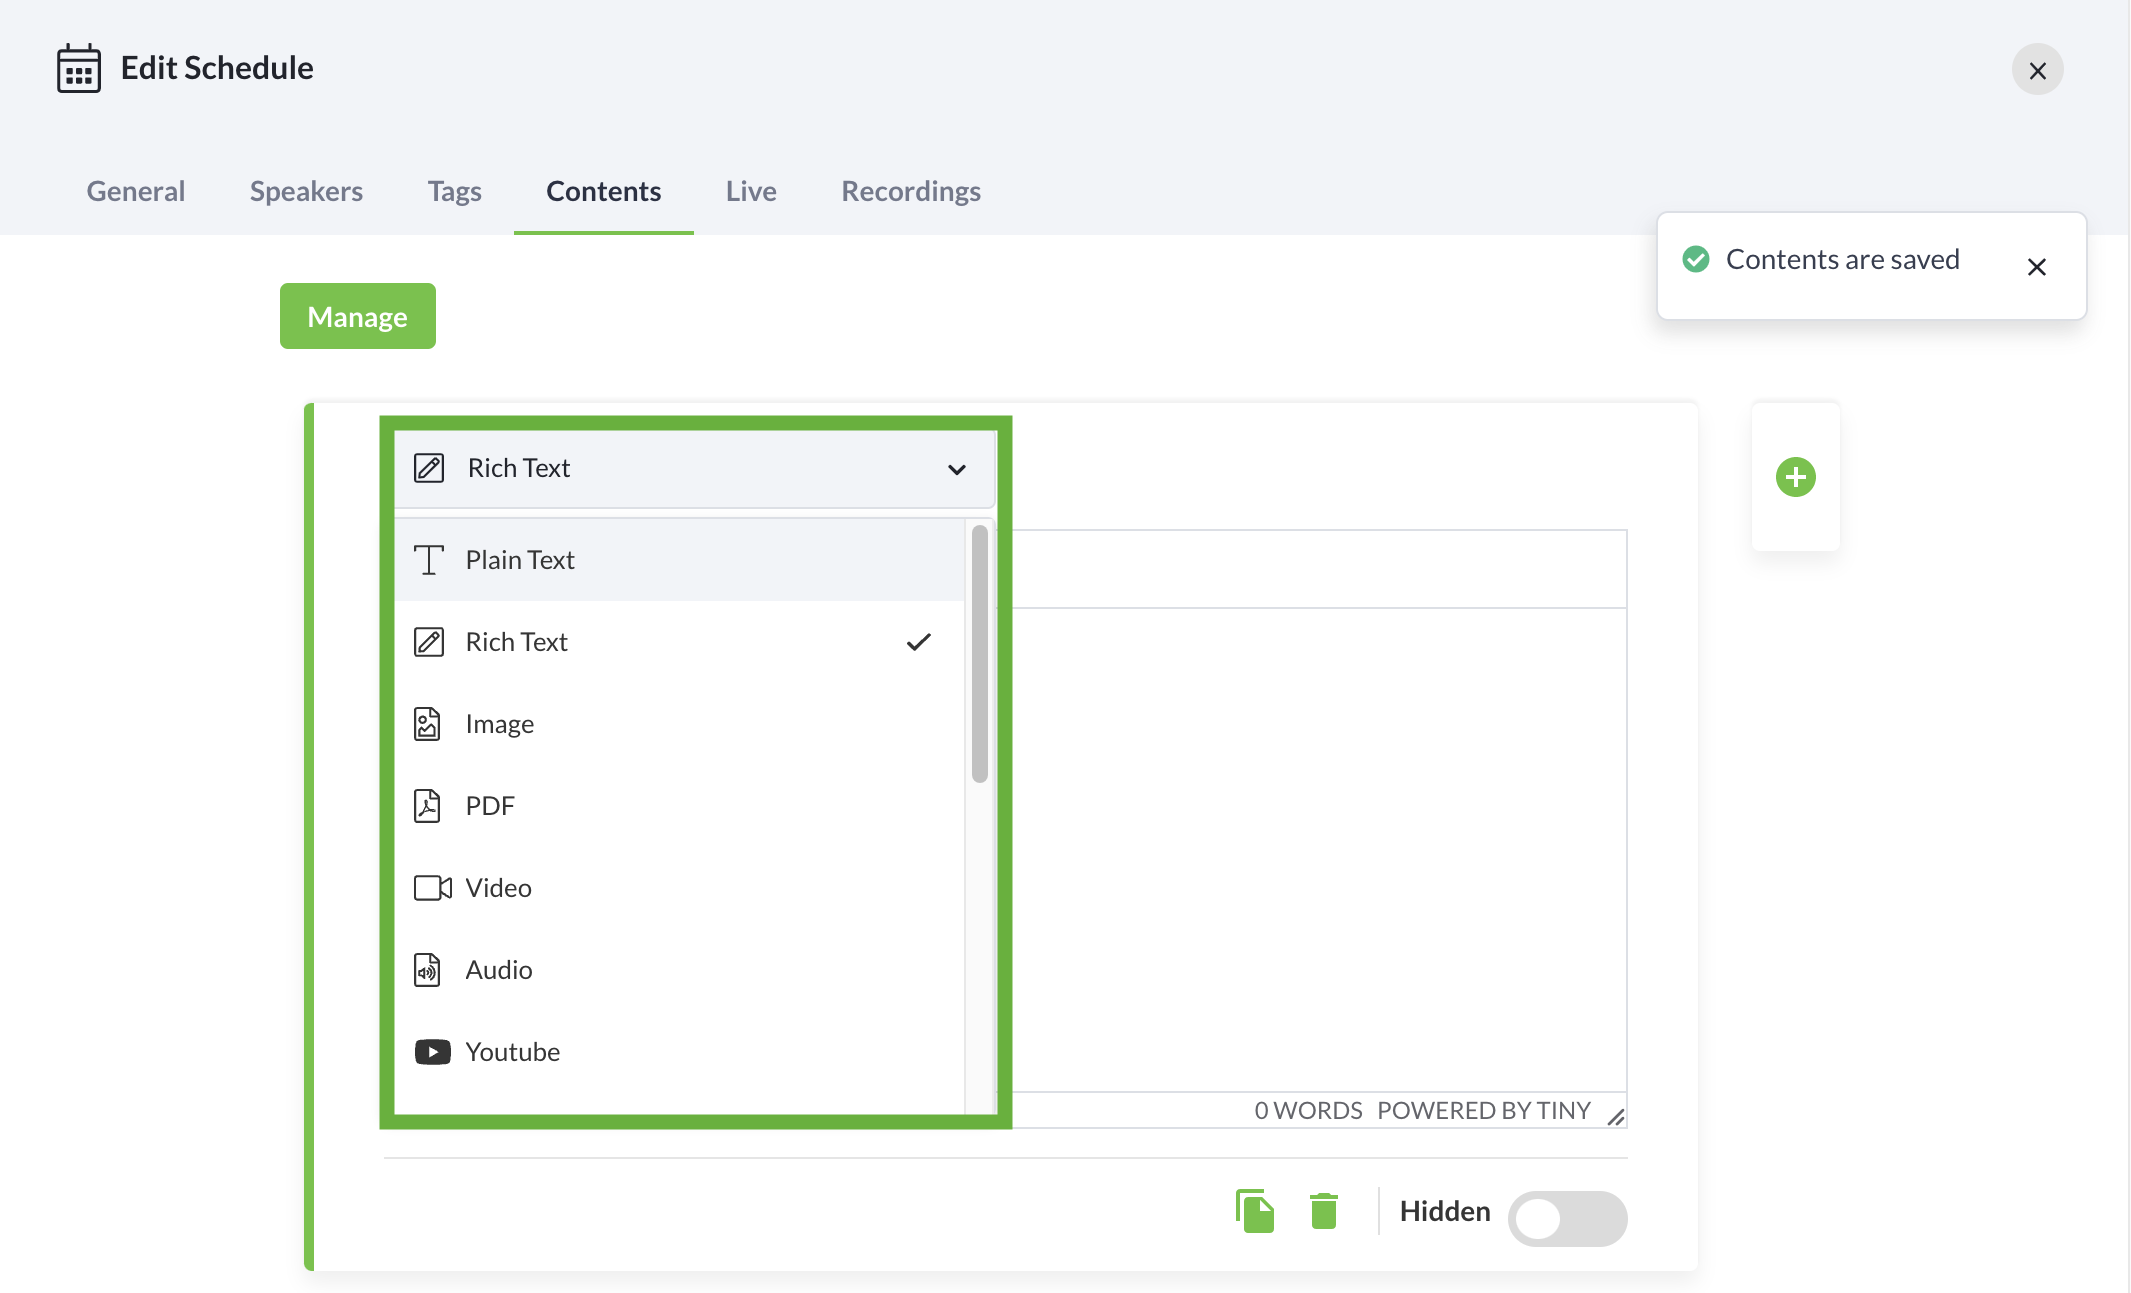Click the editor resize handle corner
This screenshot has width=2131, height=1293.
[x=1615, y=1117]
